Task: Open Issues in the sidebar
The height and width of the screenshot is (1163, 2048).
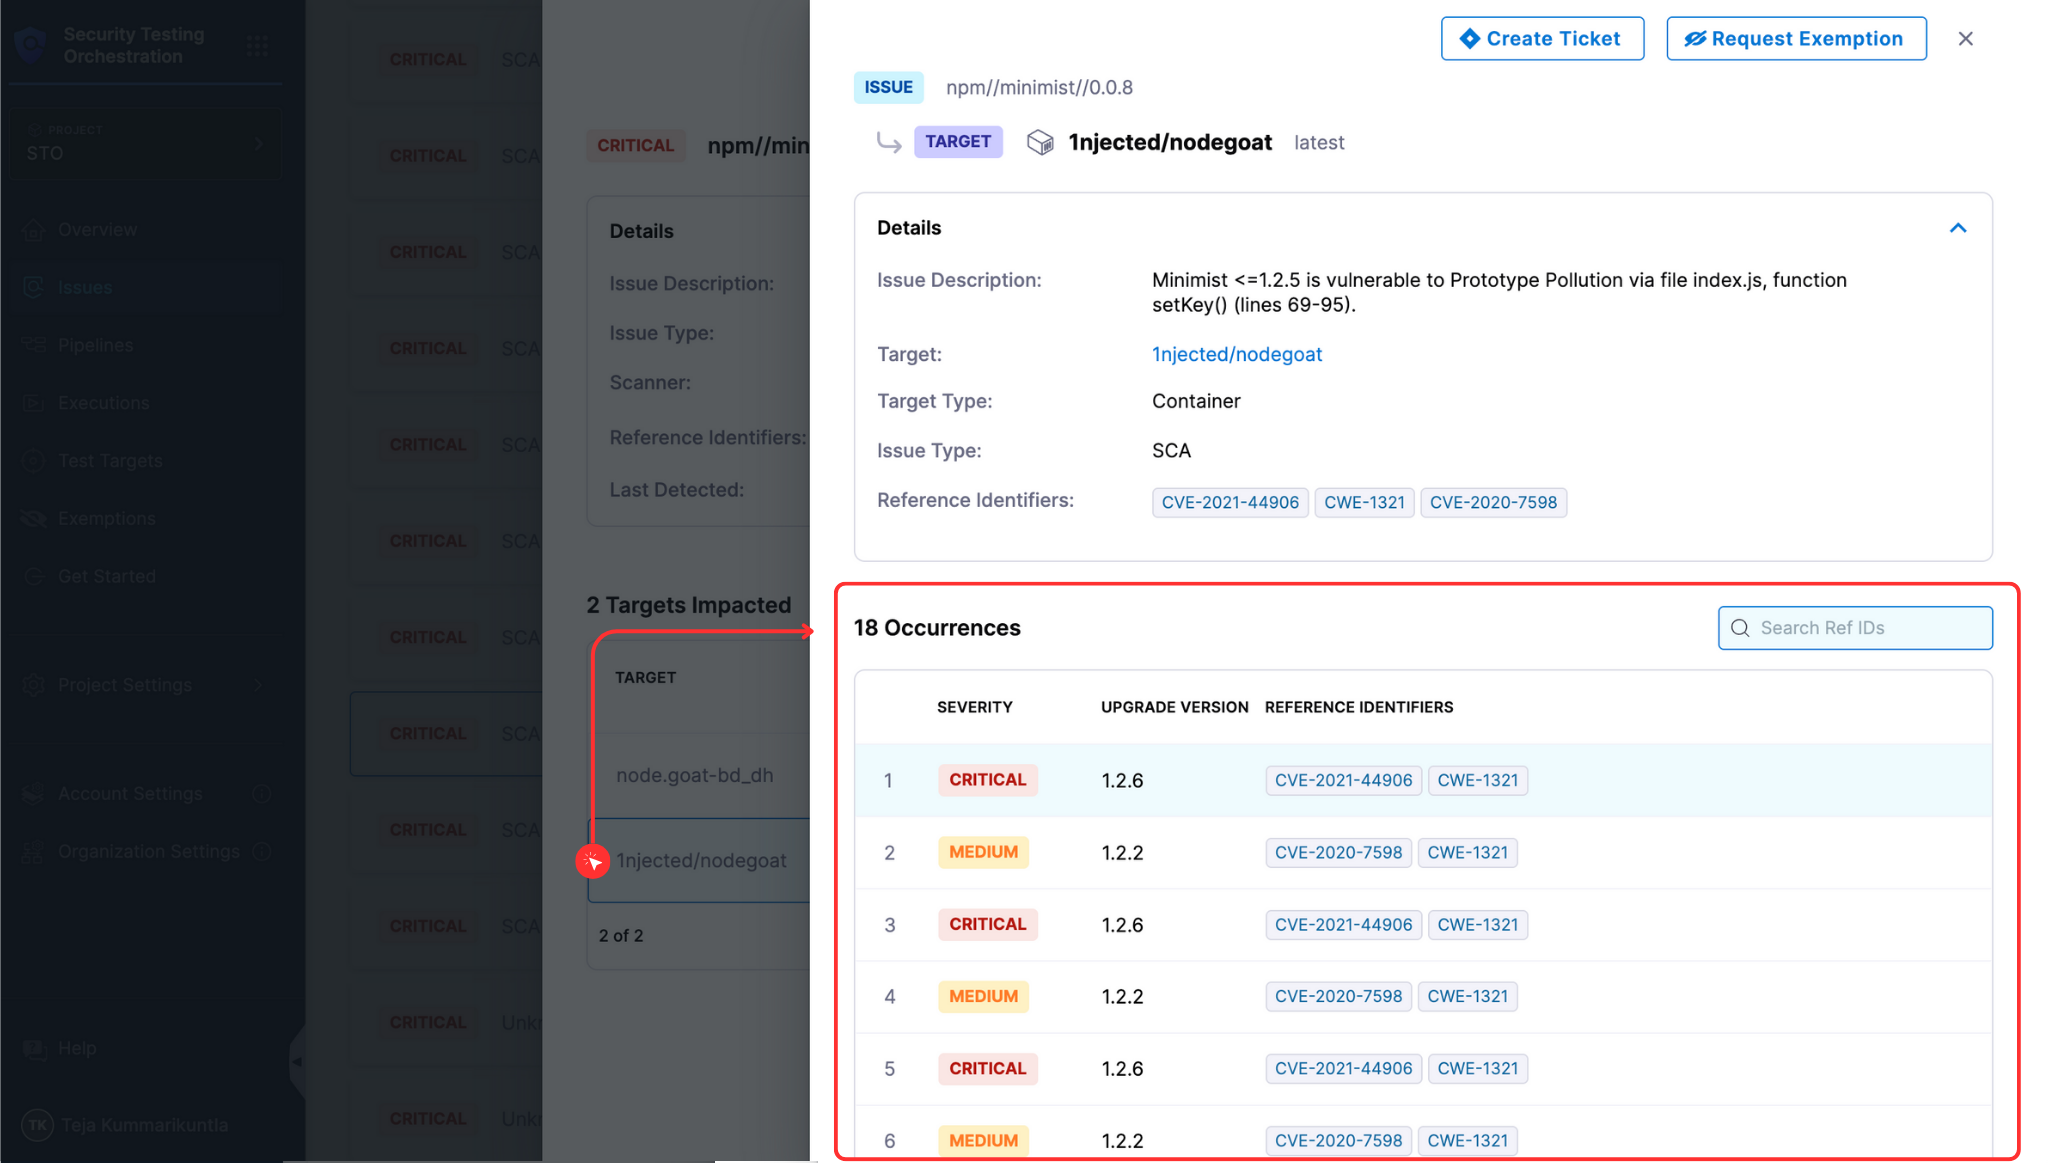Action: click(84, 288)
